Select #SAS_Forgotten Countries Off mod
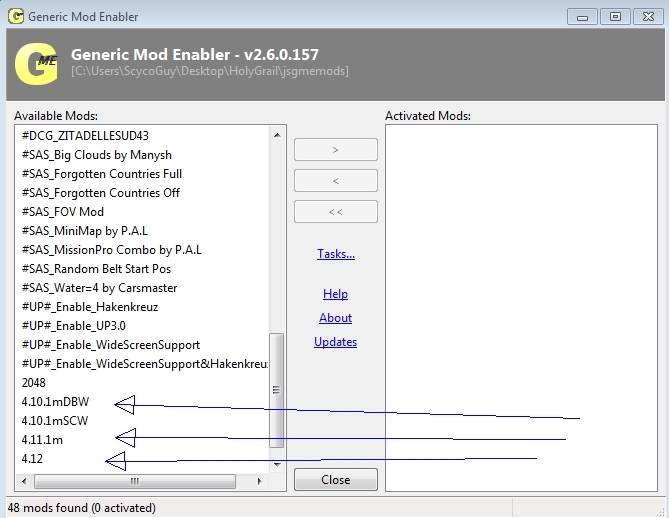669x518 pixels. click(x=101, y=193)
